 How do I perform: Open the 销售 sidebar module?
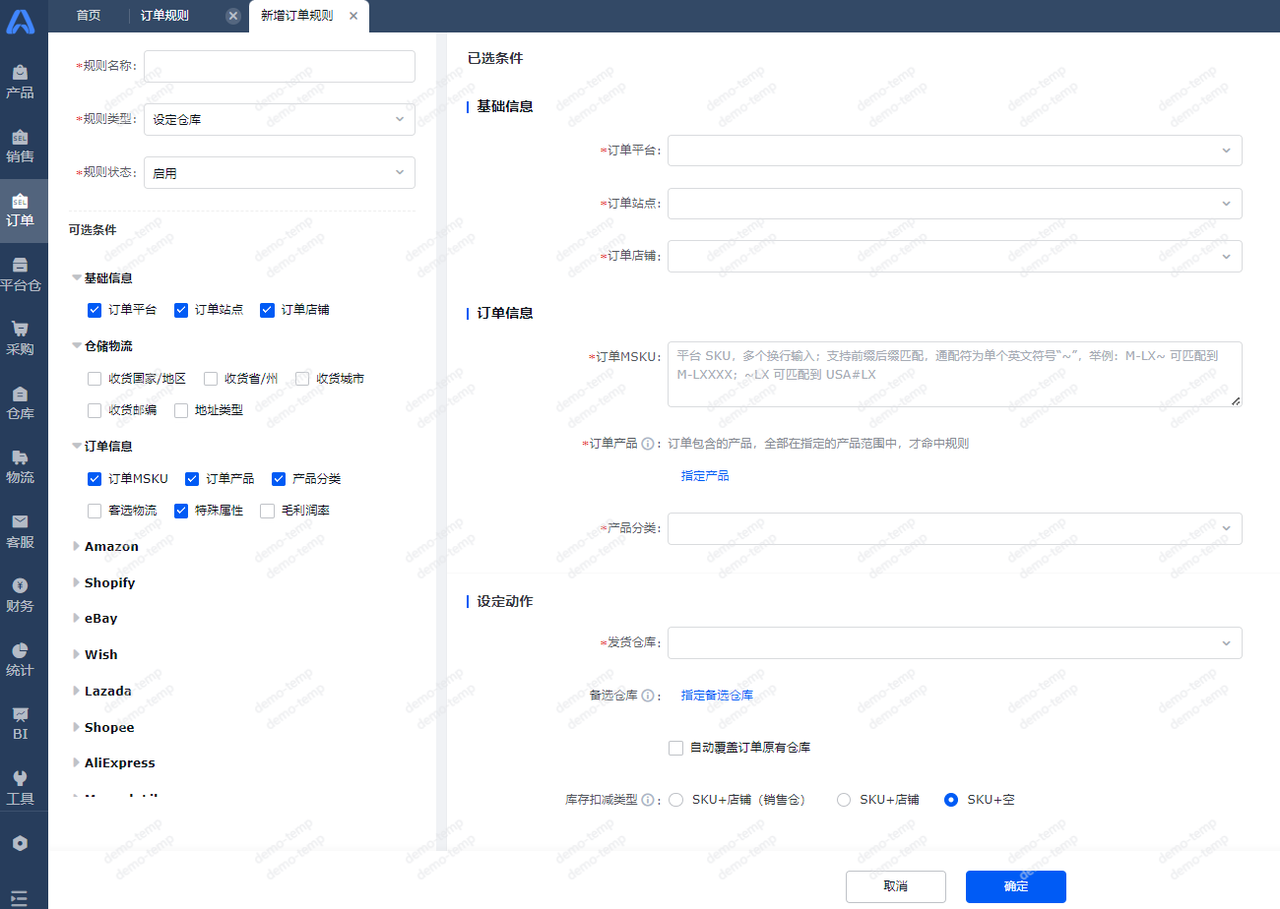20,146
